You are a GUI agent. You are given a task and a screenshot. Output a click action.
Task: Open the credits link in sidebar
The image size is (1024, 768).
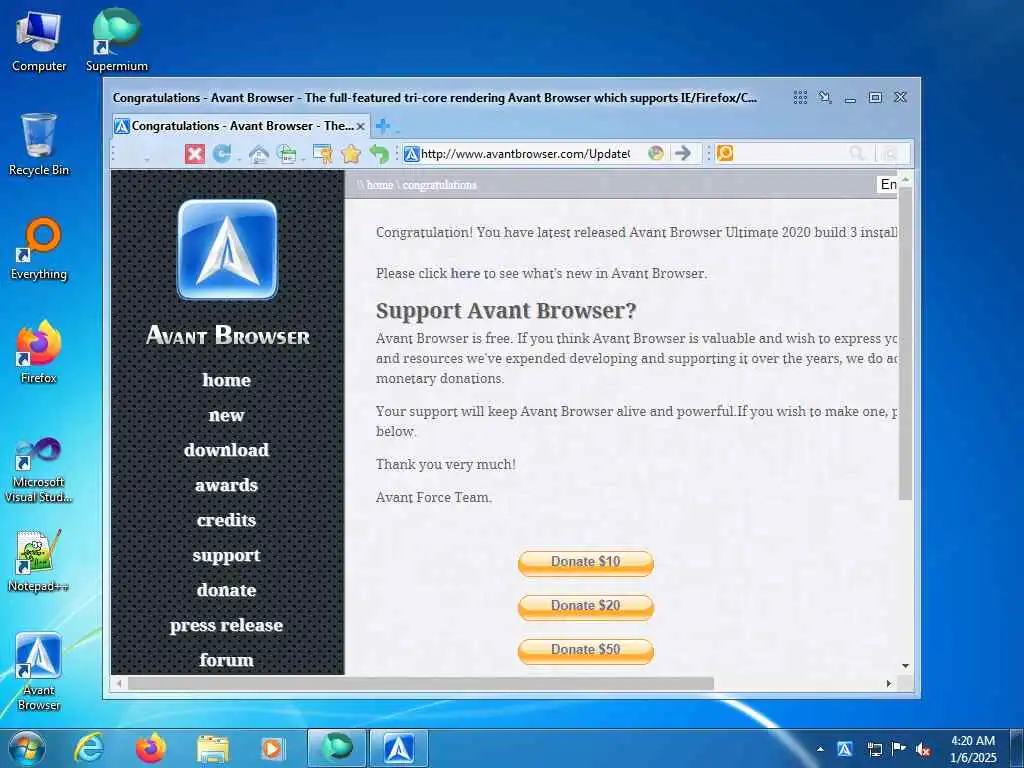coord(226,520)
